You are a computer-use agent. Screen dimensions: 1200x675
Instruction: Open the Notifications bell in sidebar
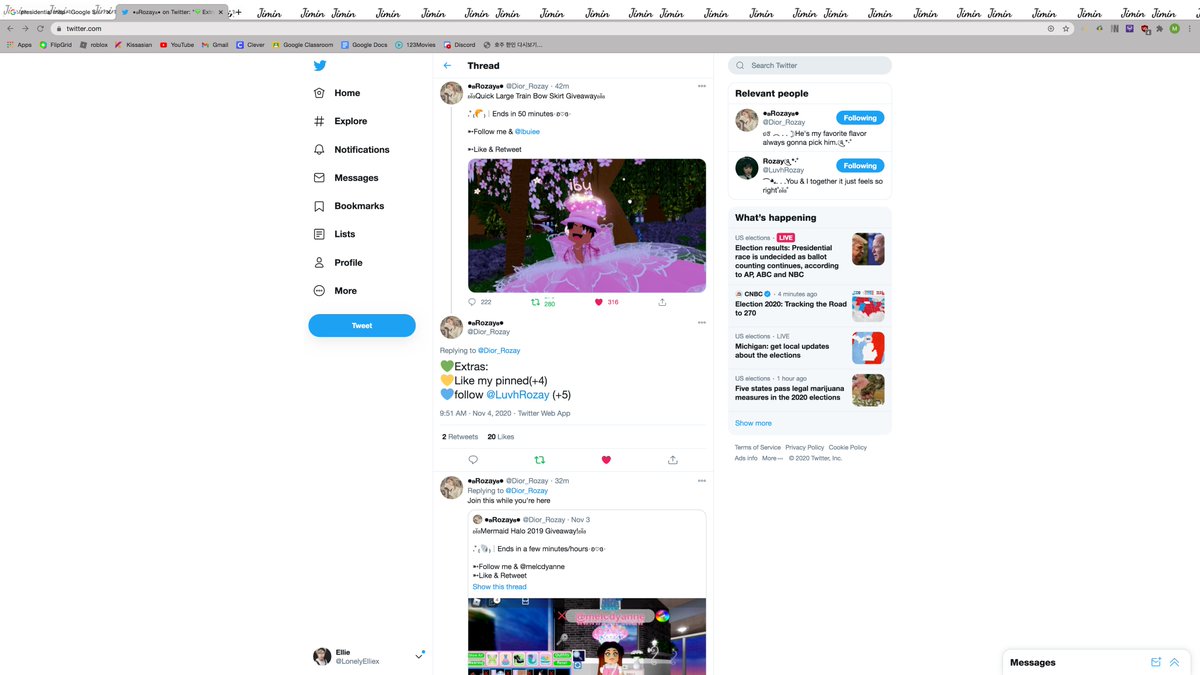[351, 150]
